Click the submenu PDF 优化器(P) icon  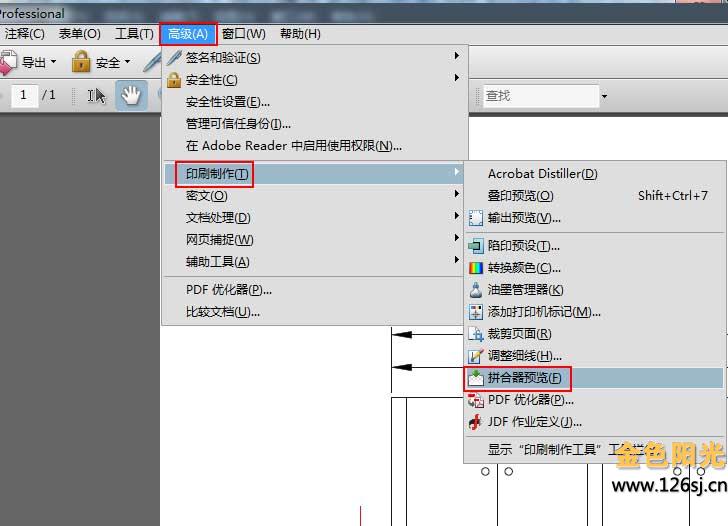tap(475, 400)
